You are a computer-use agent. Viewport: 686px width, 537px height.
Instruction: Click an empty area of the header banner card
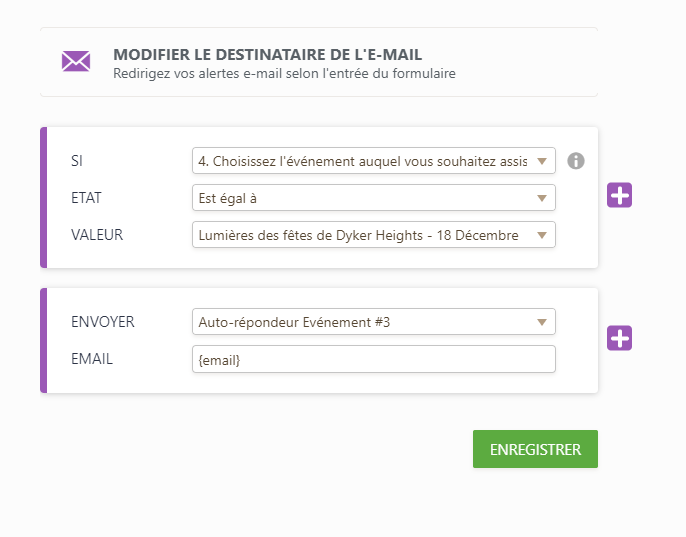525,61
